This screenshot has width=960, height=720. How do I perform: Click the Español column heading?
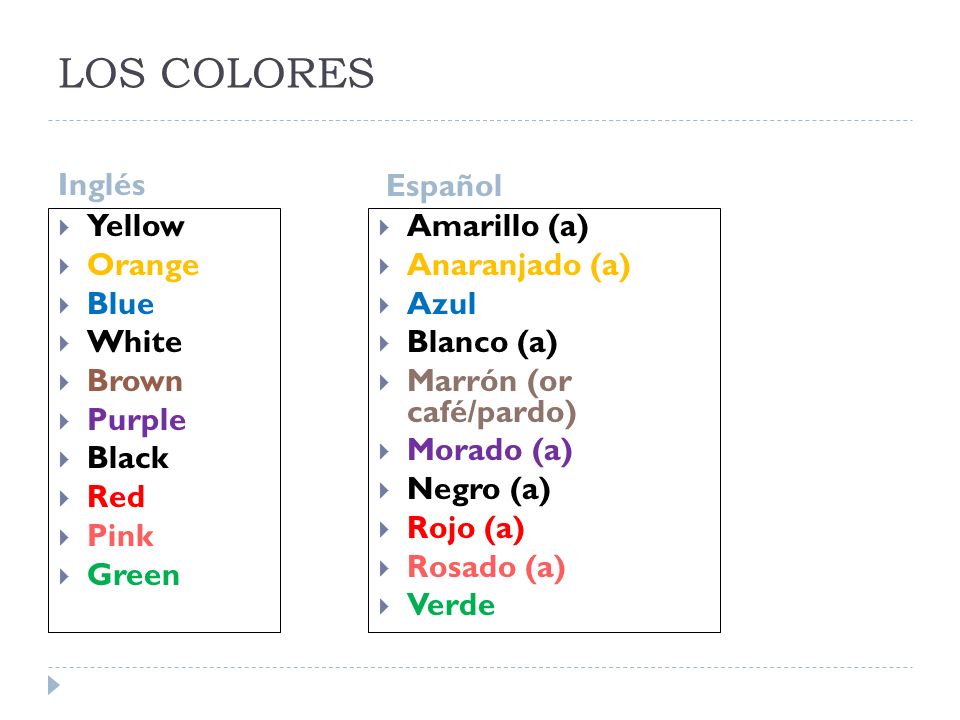[x=444, y=186]
